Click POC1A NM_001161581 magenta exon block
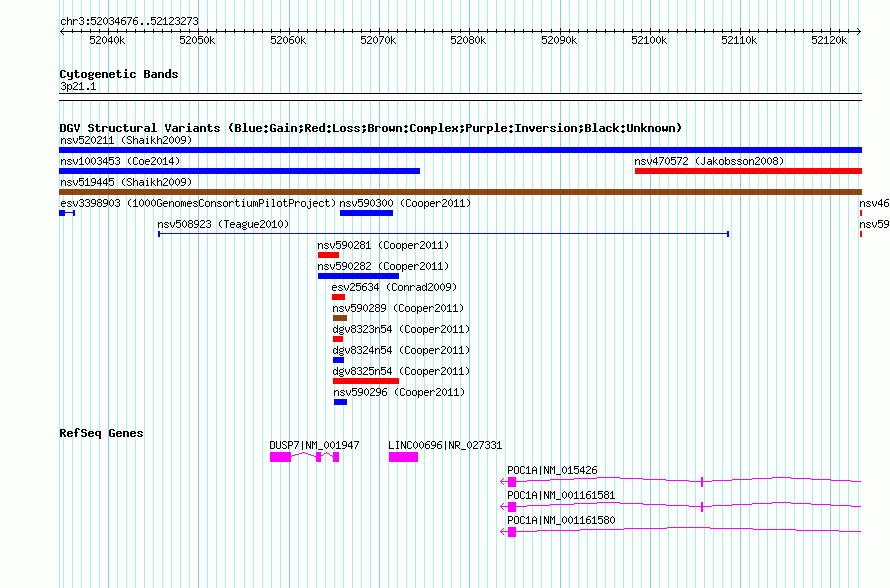The height and width of the screenshot is (588, 890). click(x=512, y=507)
